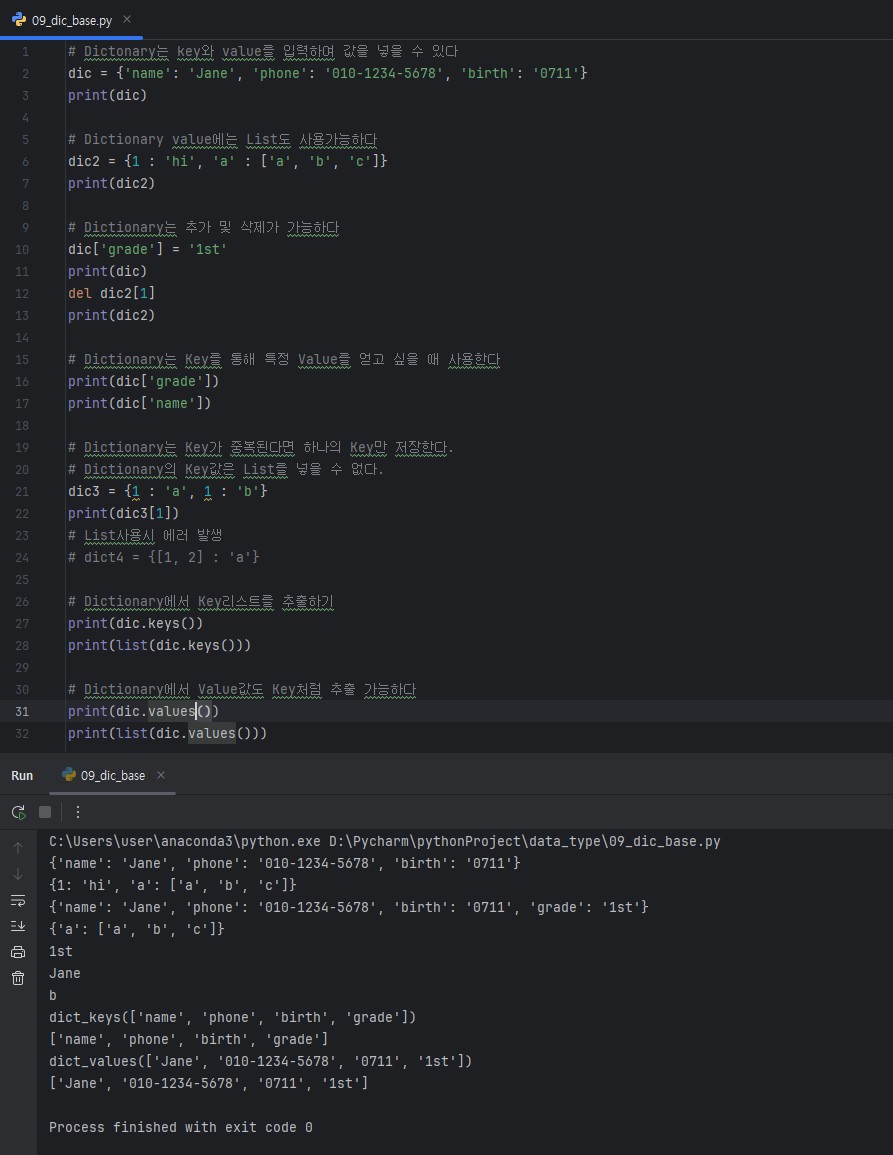This screenshot has height=1155, width=893.
Task: Click line number 1 in the gutter
Action: (x=25, y=52)
